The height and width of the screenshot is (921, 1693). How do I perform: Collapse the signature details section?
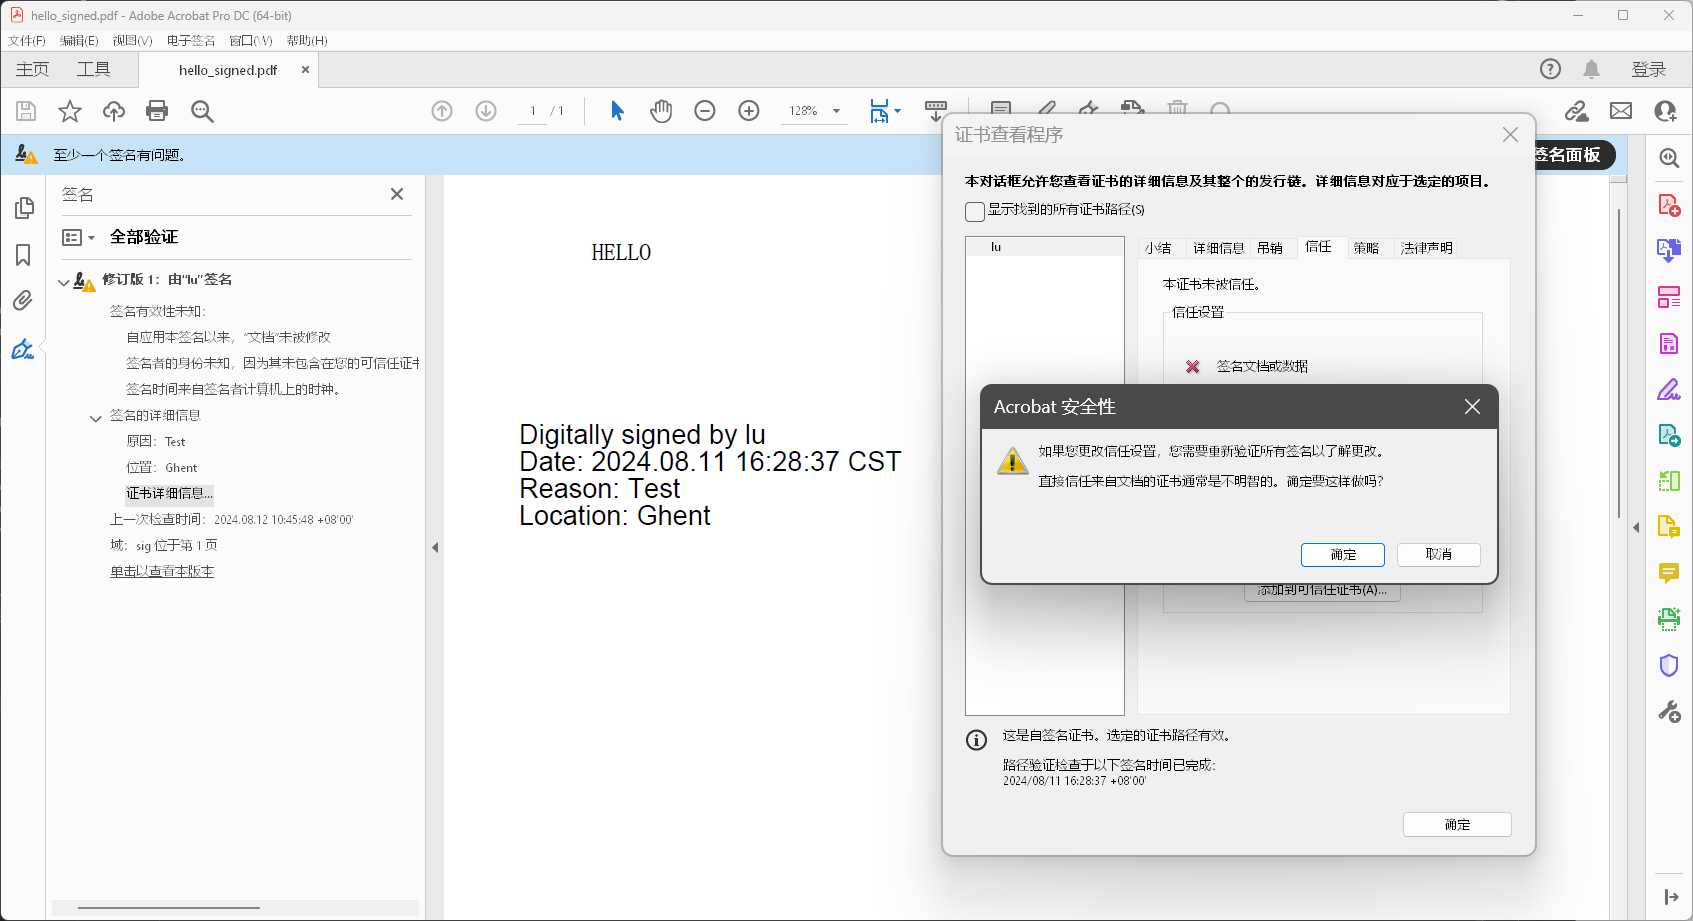[x=95, y=418]
